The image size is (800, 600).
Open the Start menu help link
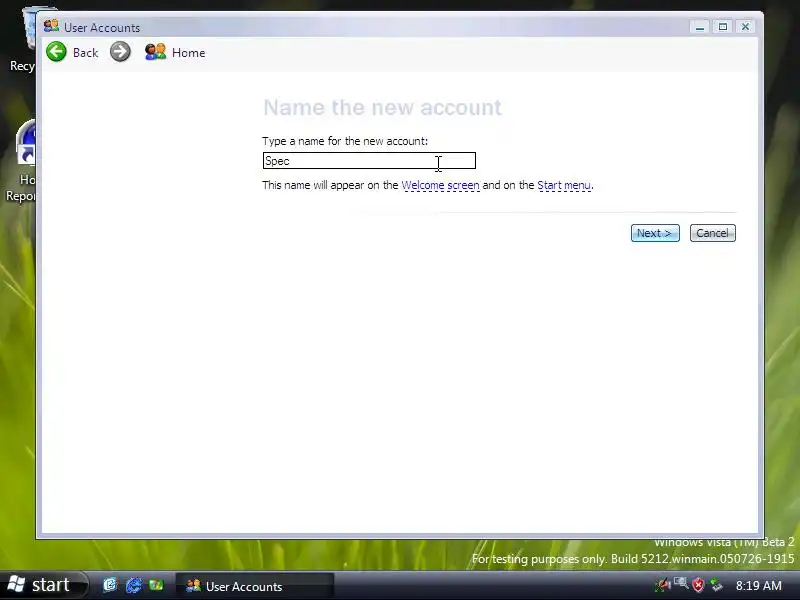[x=564, y=185]
